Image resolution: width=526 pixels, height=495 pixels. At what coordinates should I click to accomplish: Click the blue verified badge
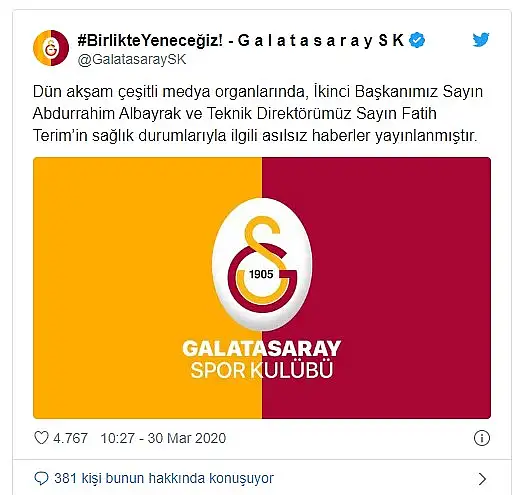pos(417,40)
